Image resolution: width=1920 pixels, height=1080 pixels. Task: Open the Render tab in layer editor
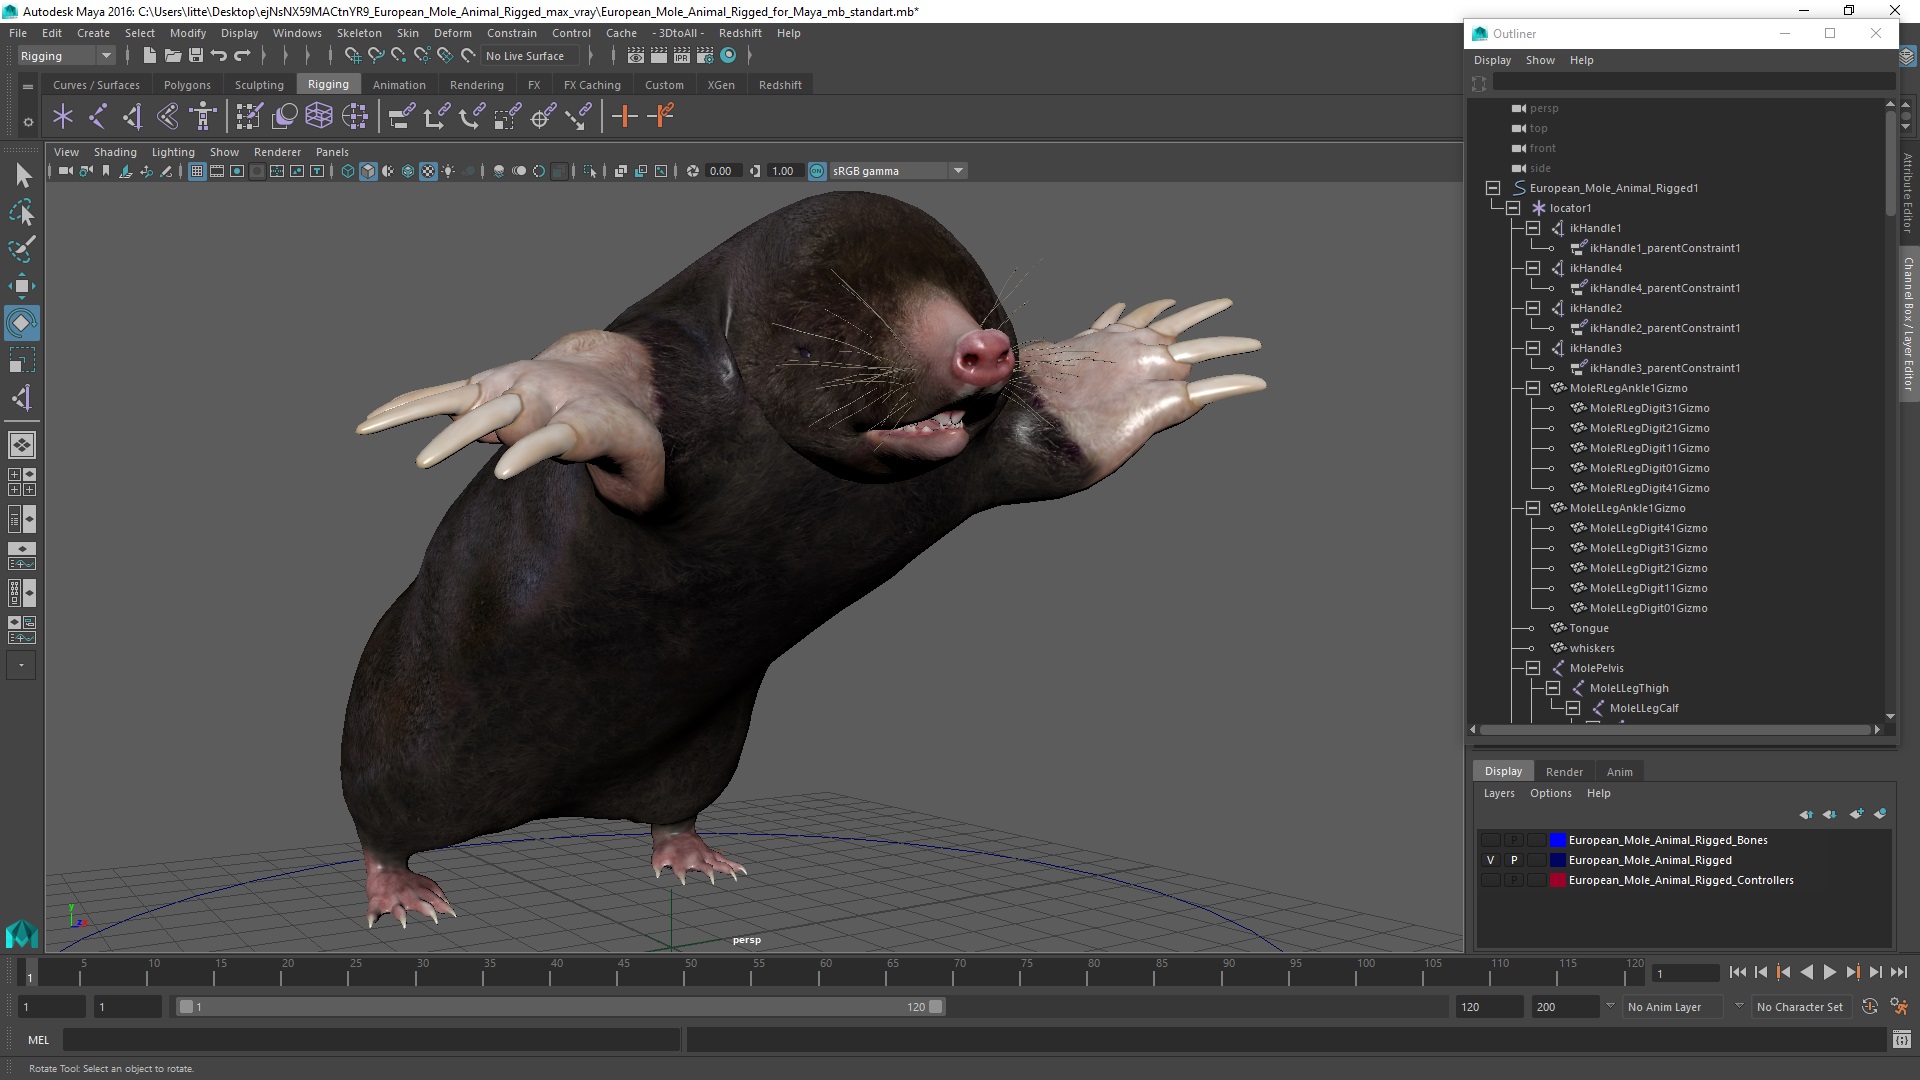click(x=1564, y=772)
